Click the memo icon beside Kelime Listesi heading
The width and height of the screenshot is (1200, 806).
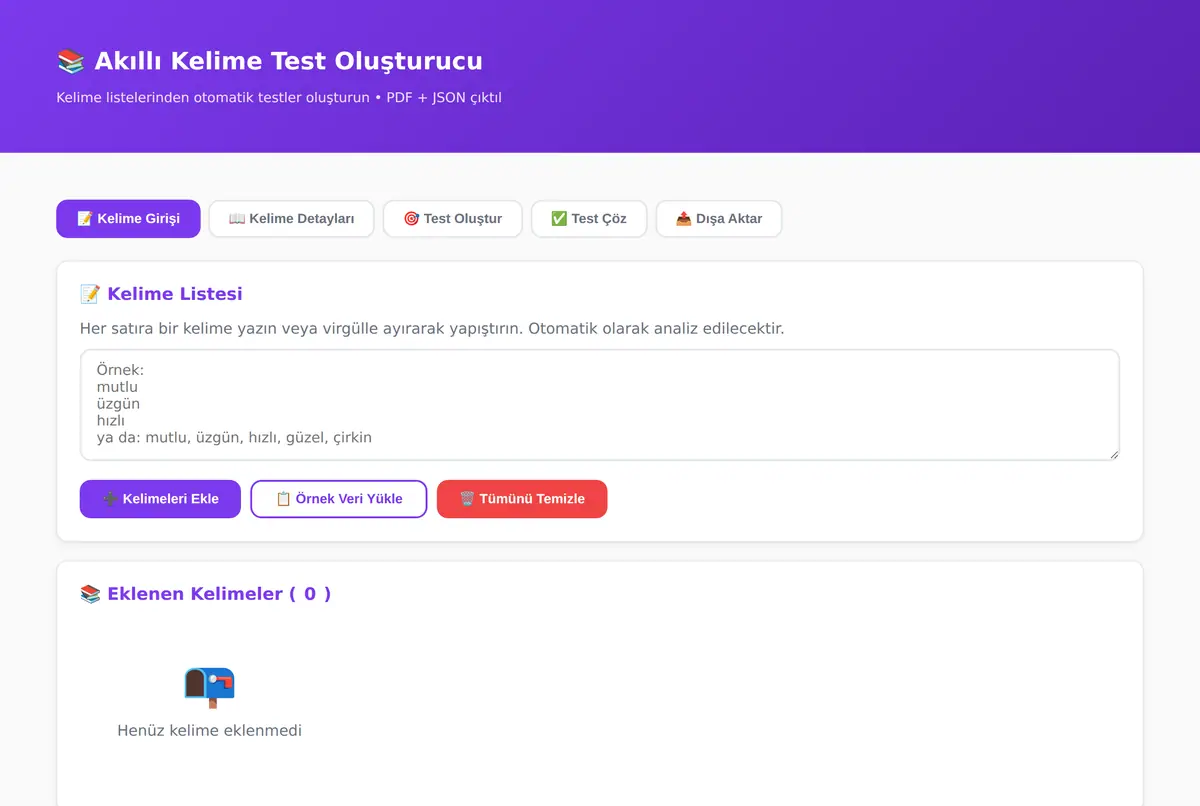90,294
